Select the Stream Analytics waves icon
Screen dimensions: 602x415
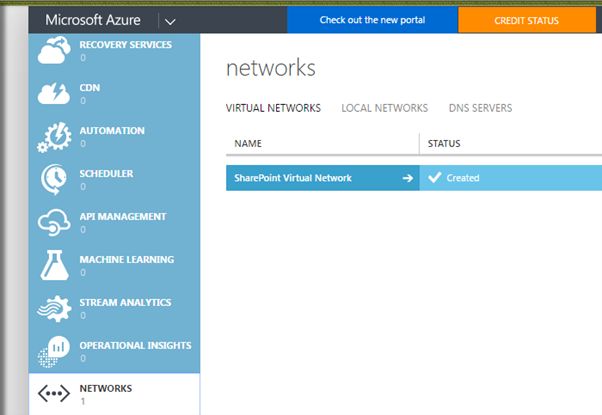point(52,309)
